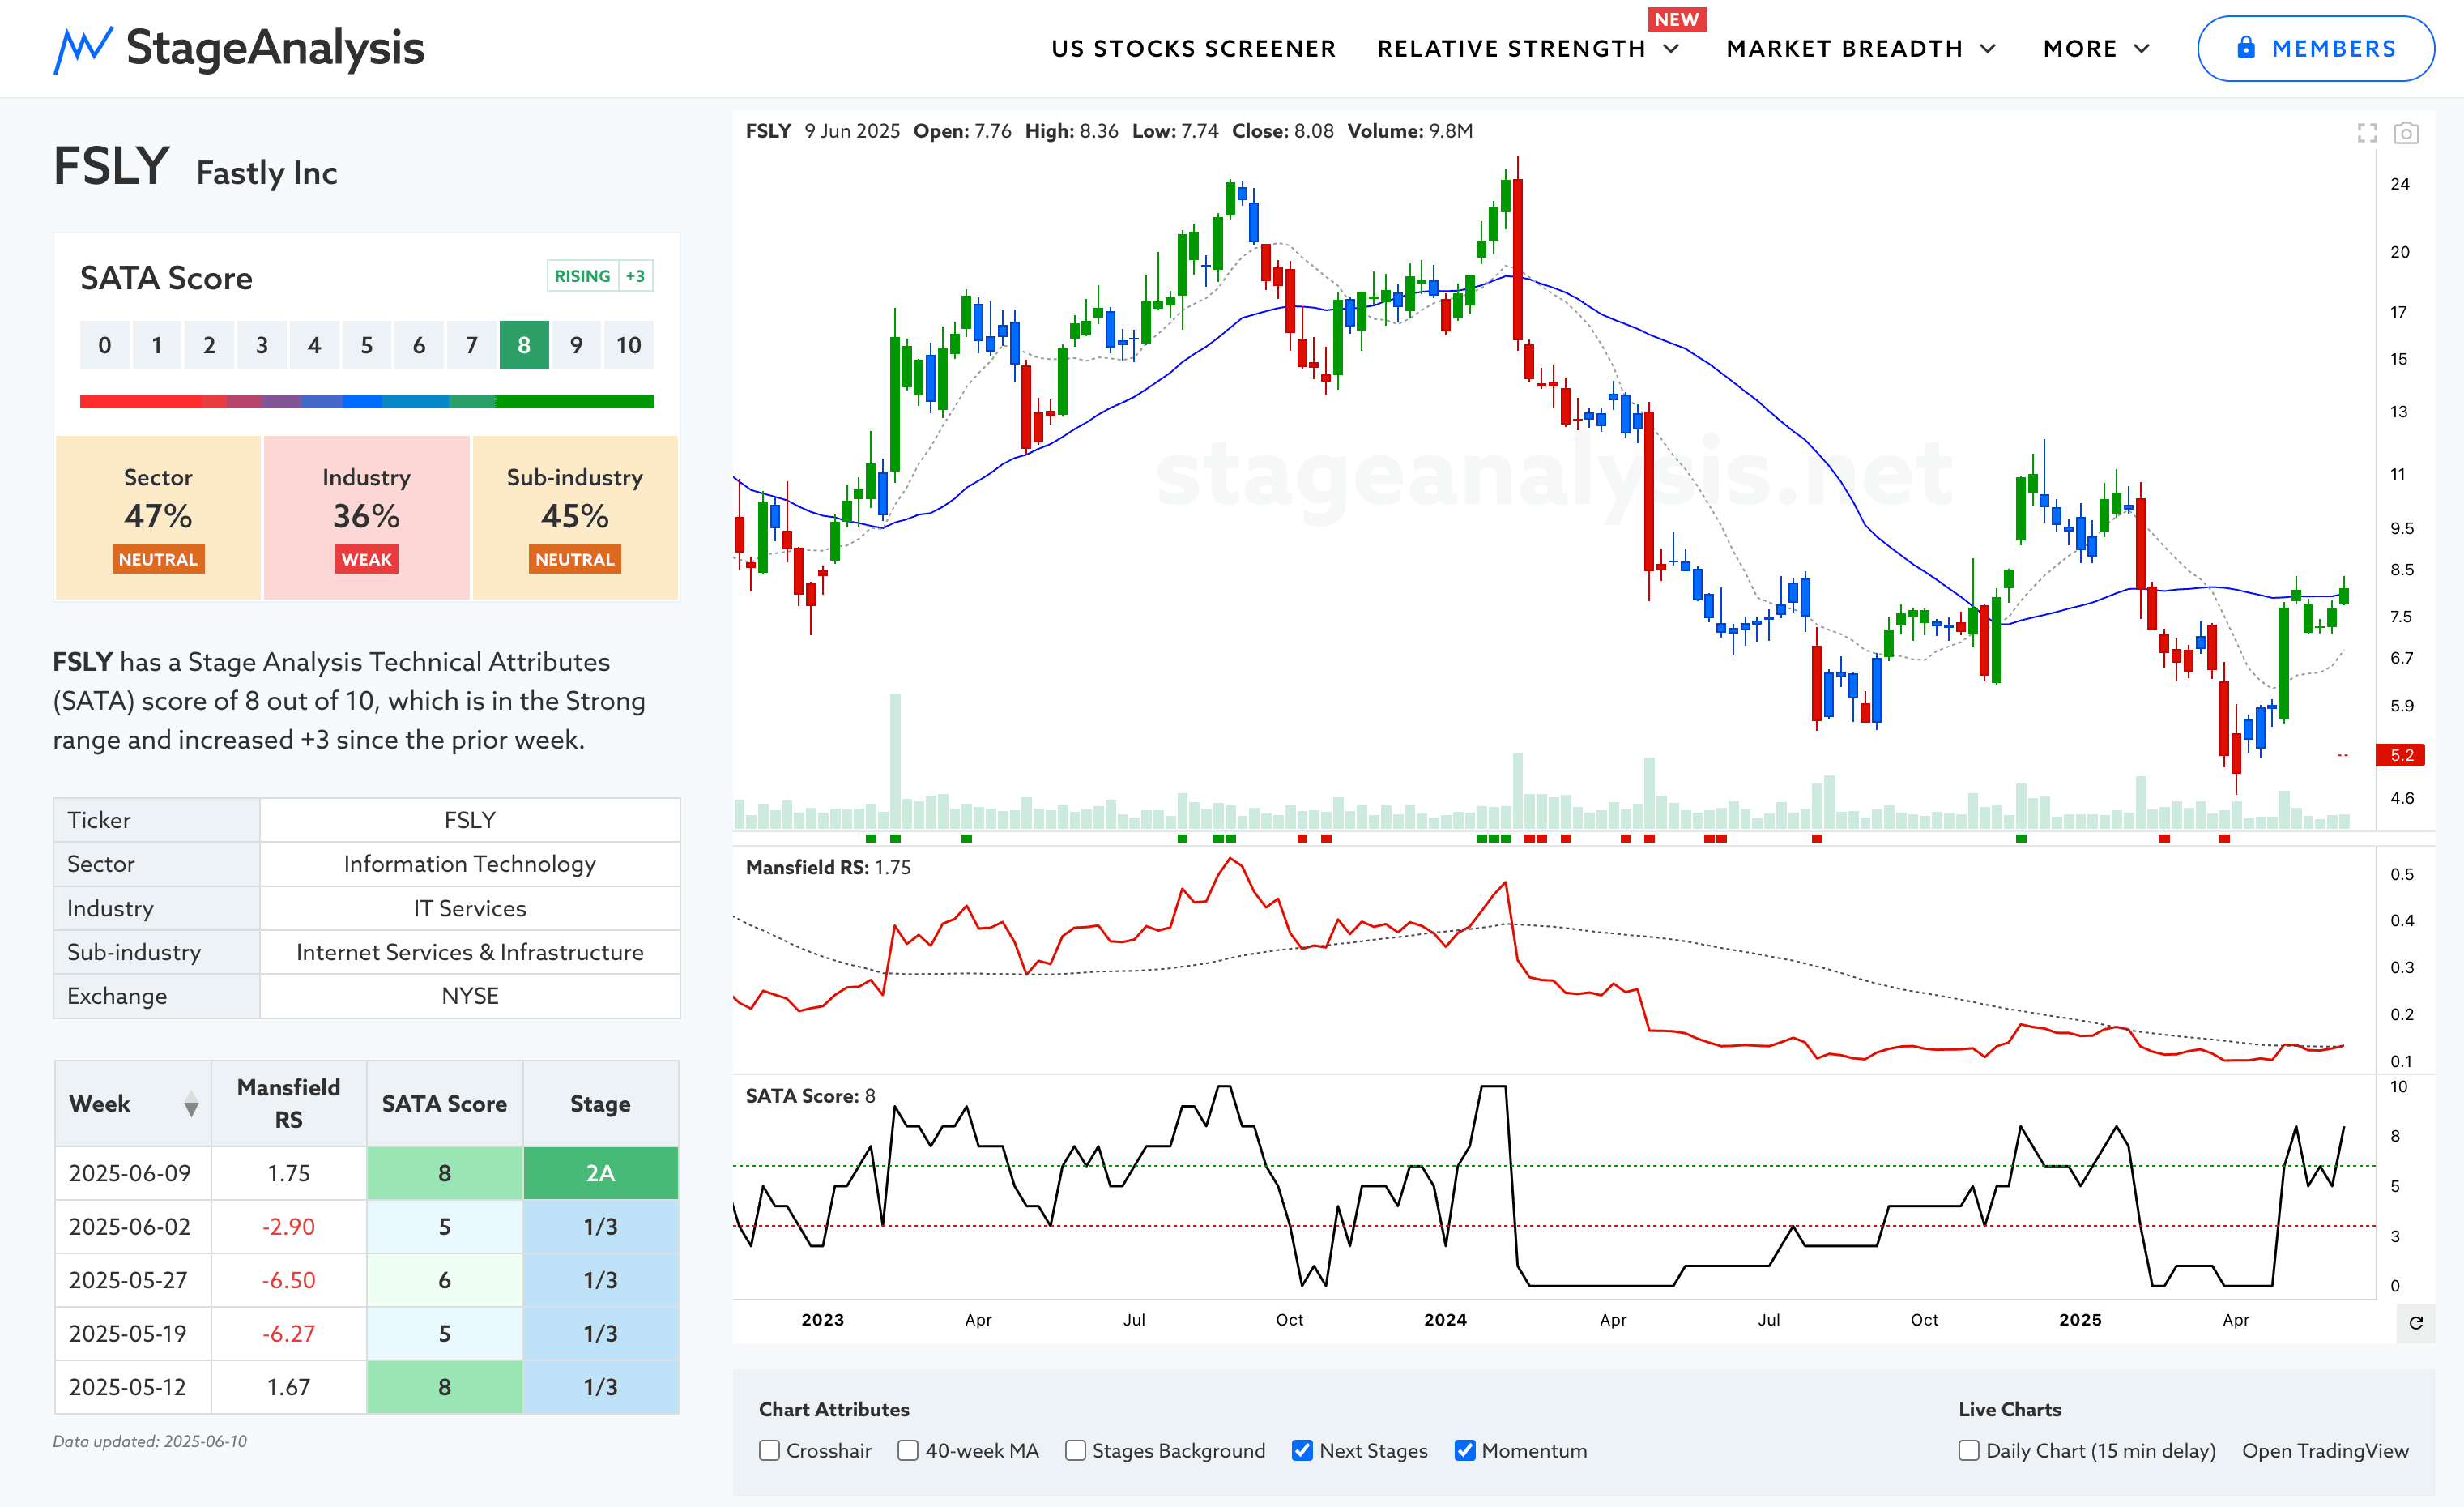This screenshot has height=1507, width=2464.
Task: Open US Stocks Screener menu item
Action: [1193, 49]
